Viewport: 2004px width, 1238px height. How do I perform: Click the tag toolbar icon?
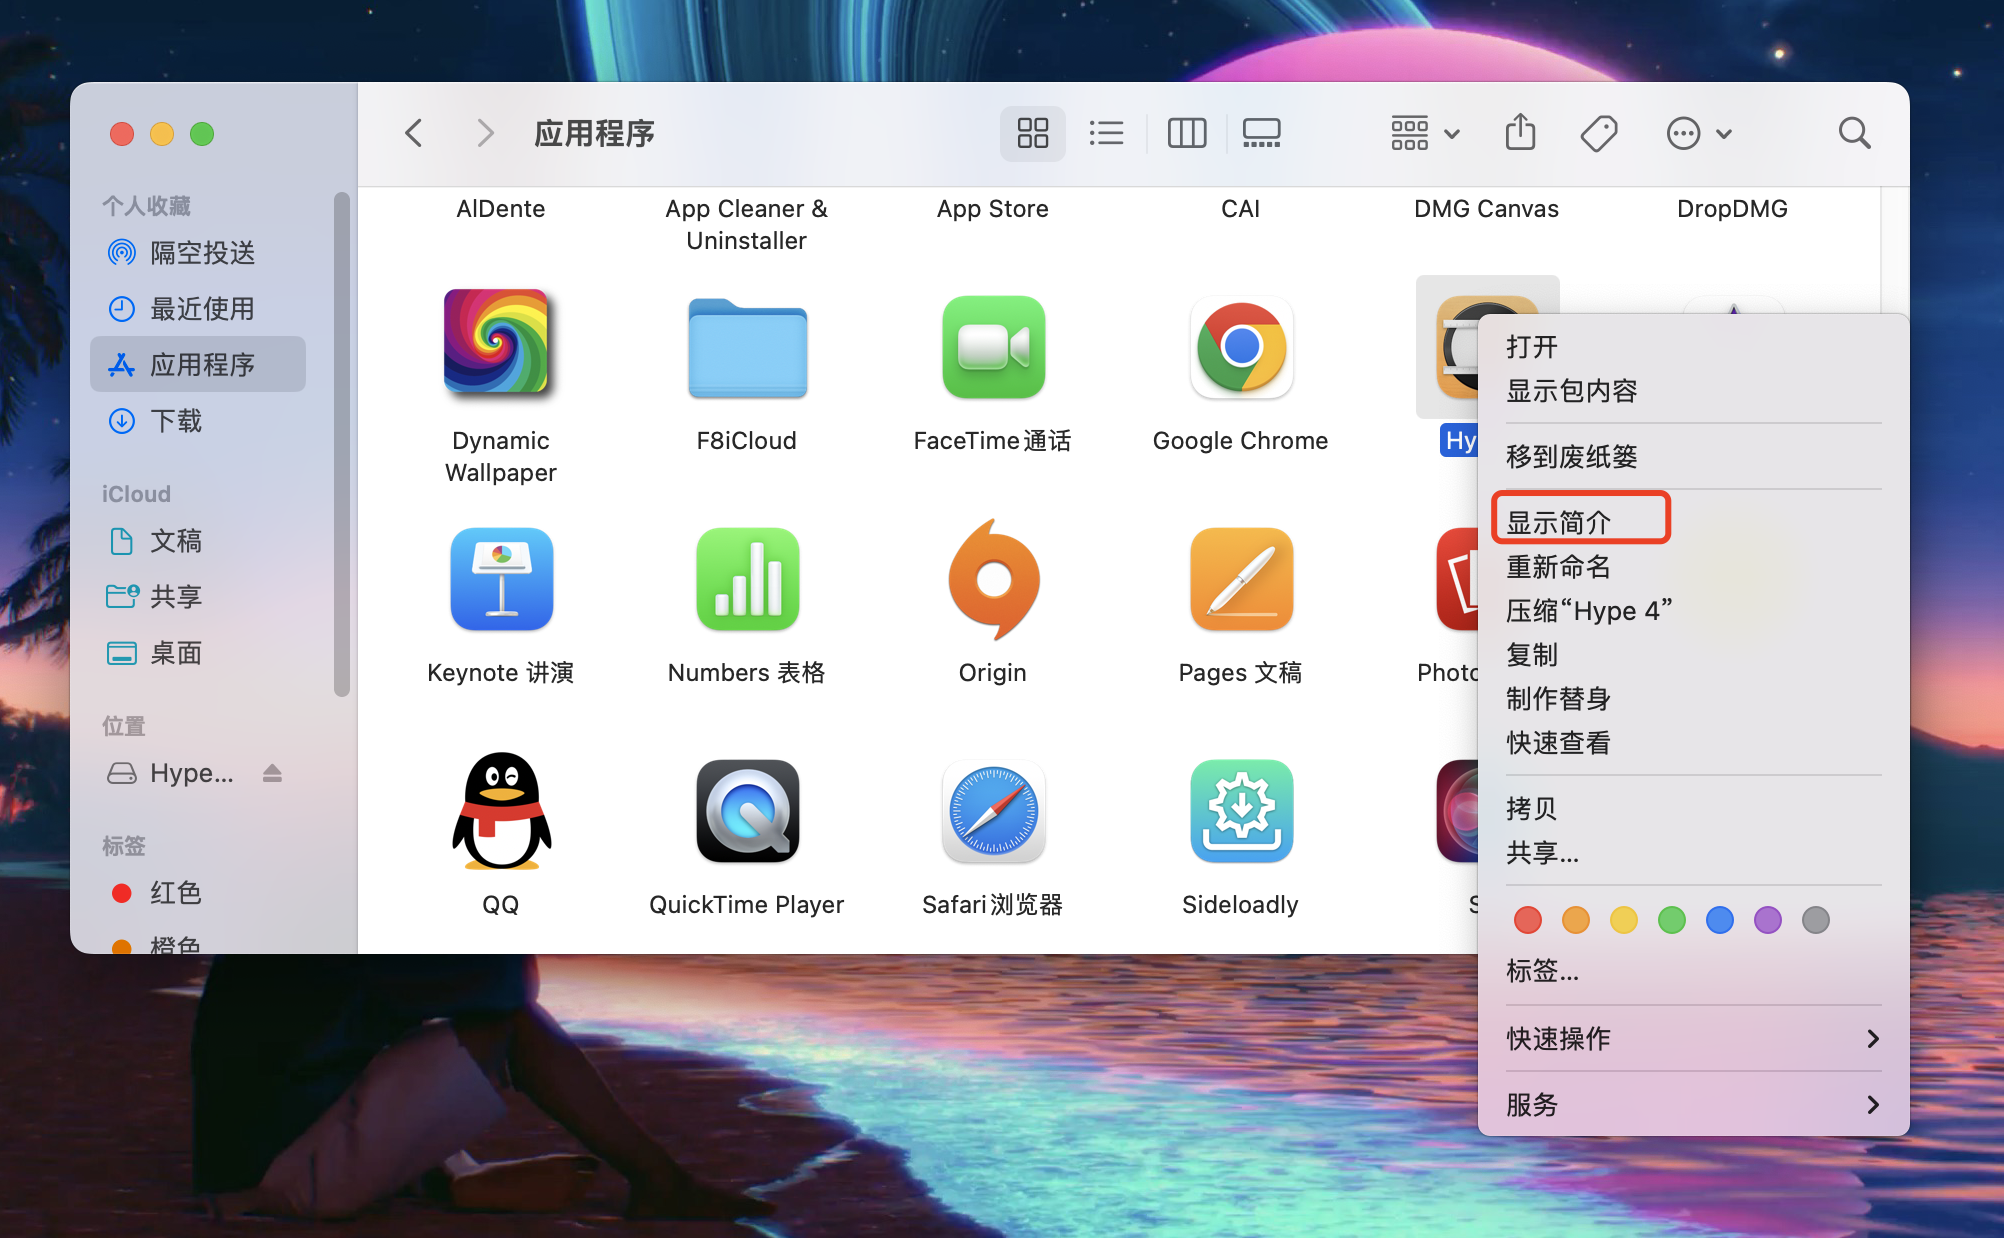pos(1599,133)
